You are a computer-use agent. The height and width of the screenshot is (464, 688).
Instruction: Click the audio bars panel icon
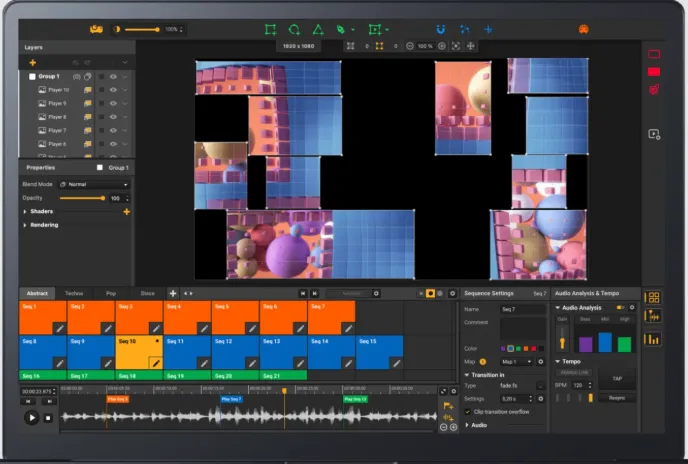653,339
